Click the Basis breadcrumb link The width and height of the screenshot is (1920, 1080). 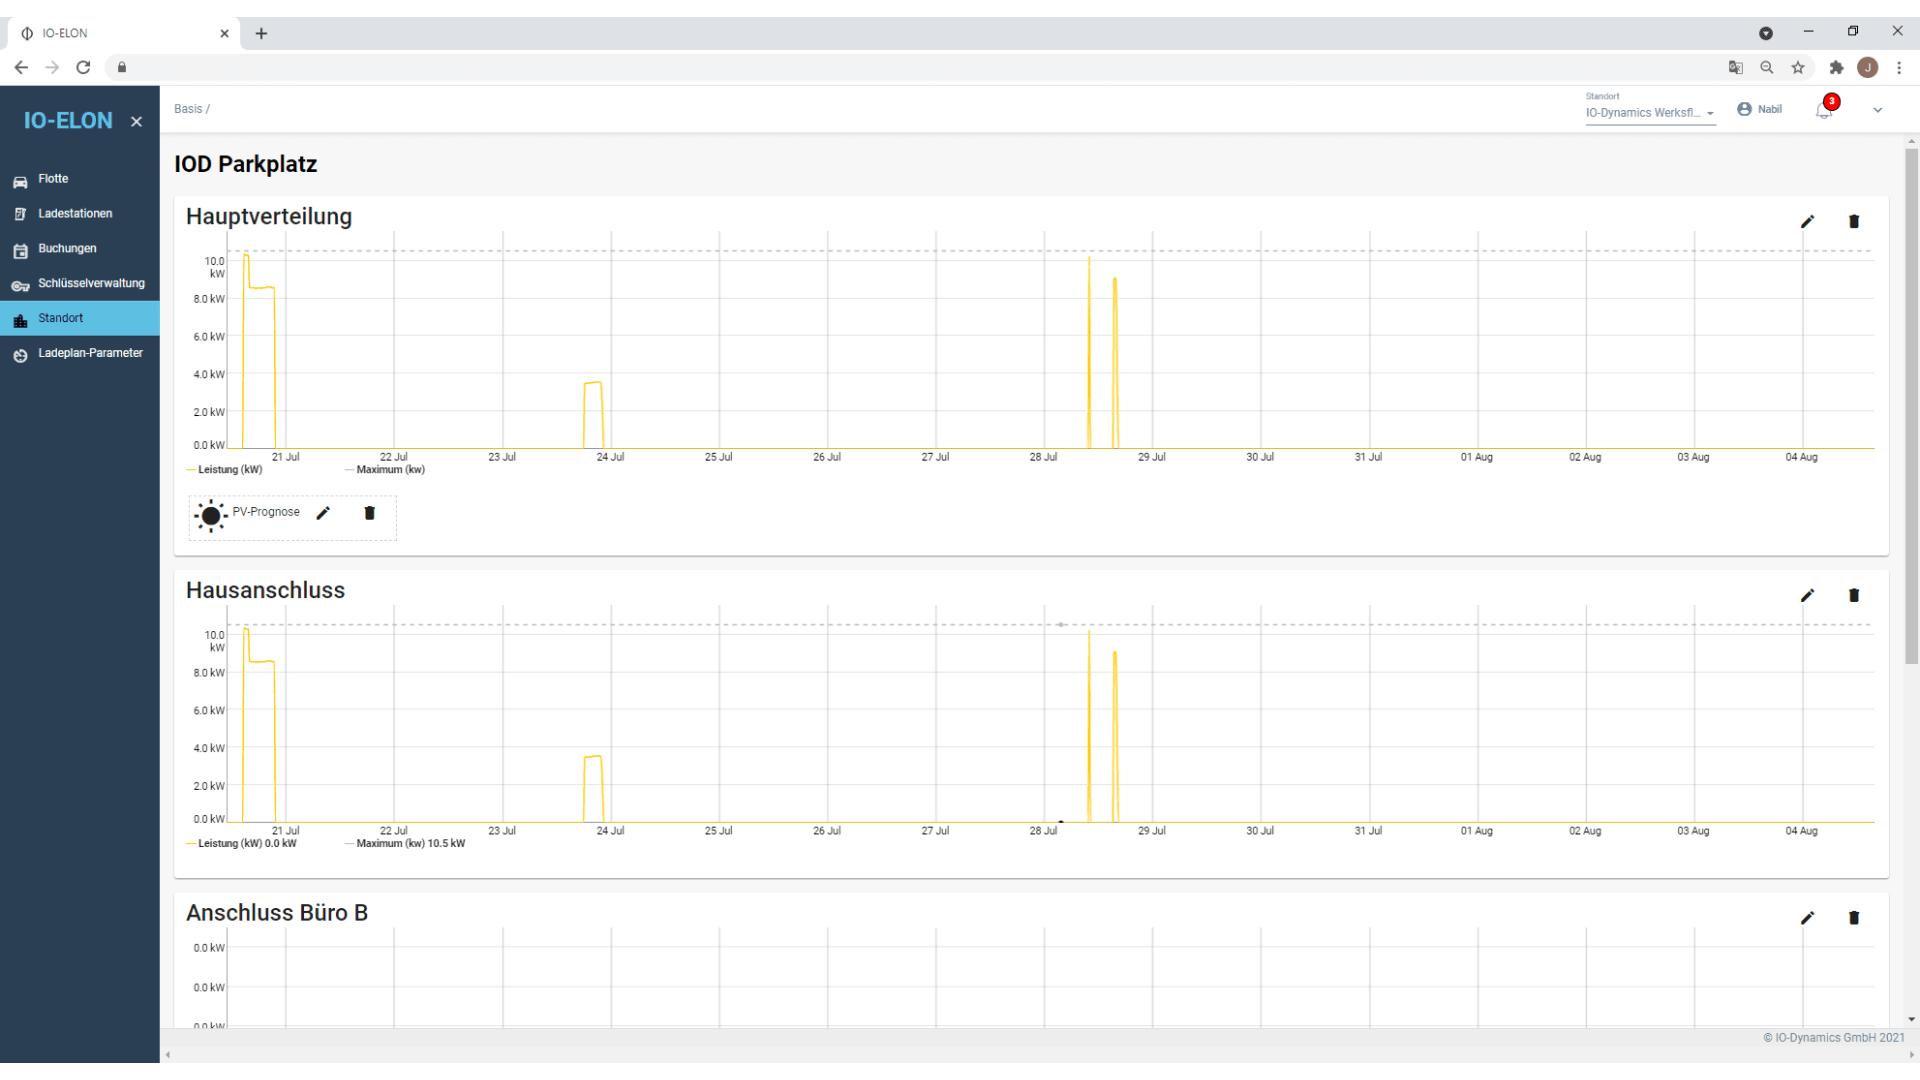coord(188,109)
